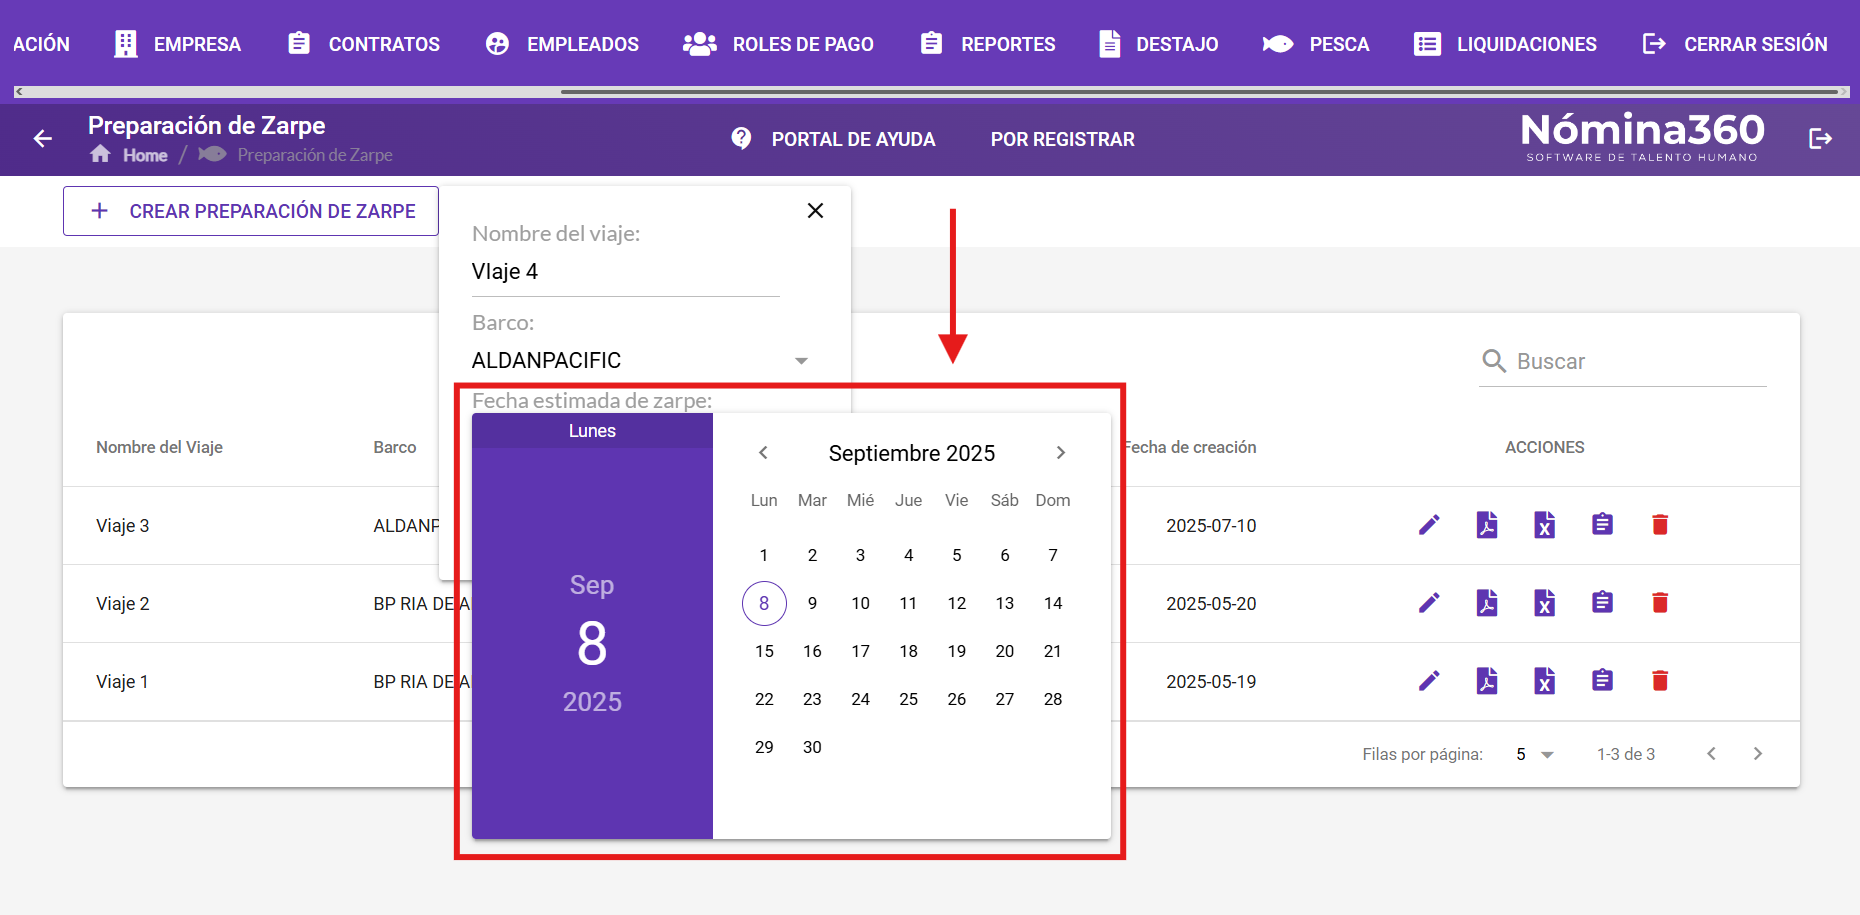Click the edit pencil icon for Viaje 3
Viewport: 1860px width, 915px height.
(1429, 525)
